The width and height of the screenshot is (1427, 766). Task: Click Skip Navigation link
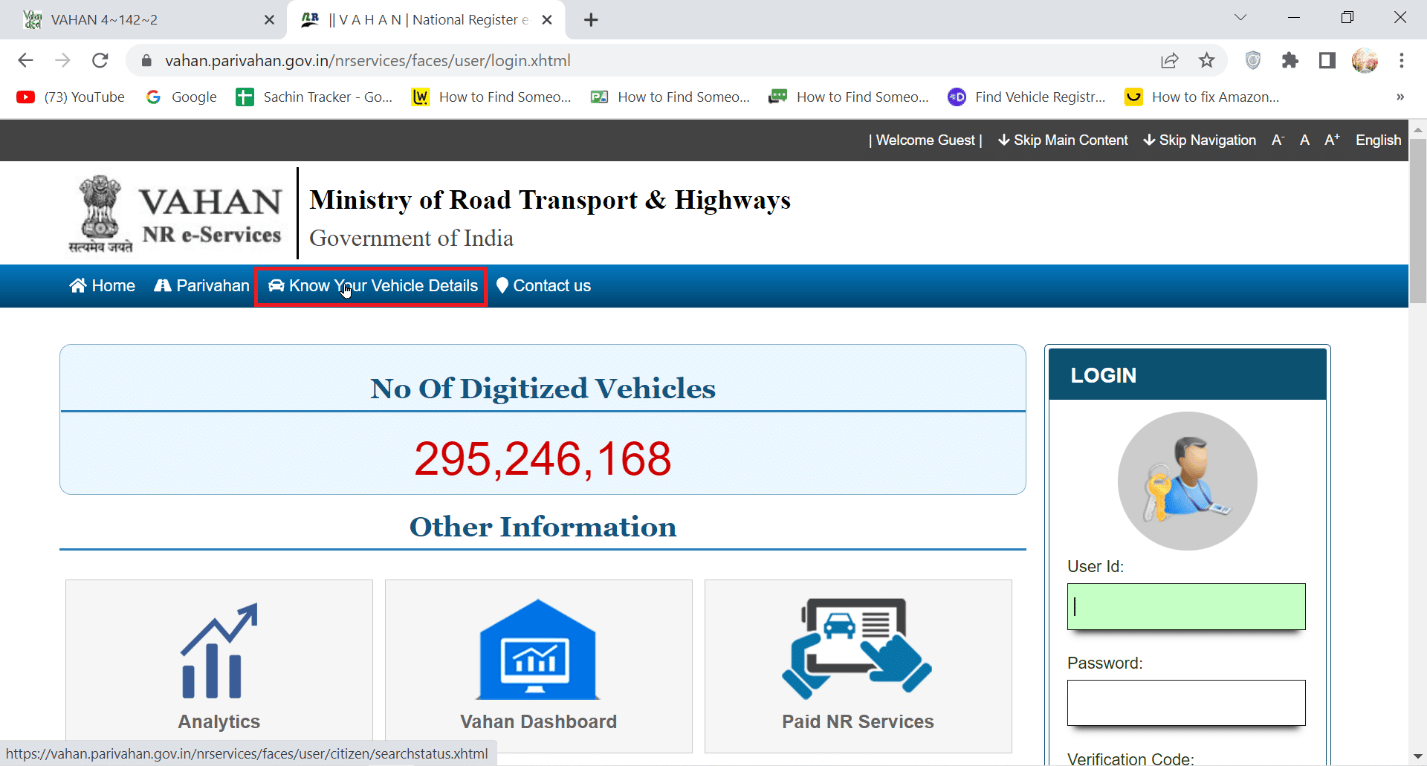1200,140
